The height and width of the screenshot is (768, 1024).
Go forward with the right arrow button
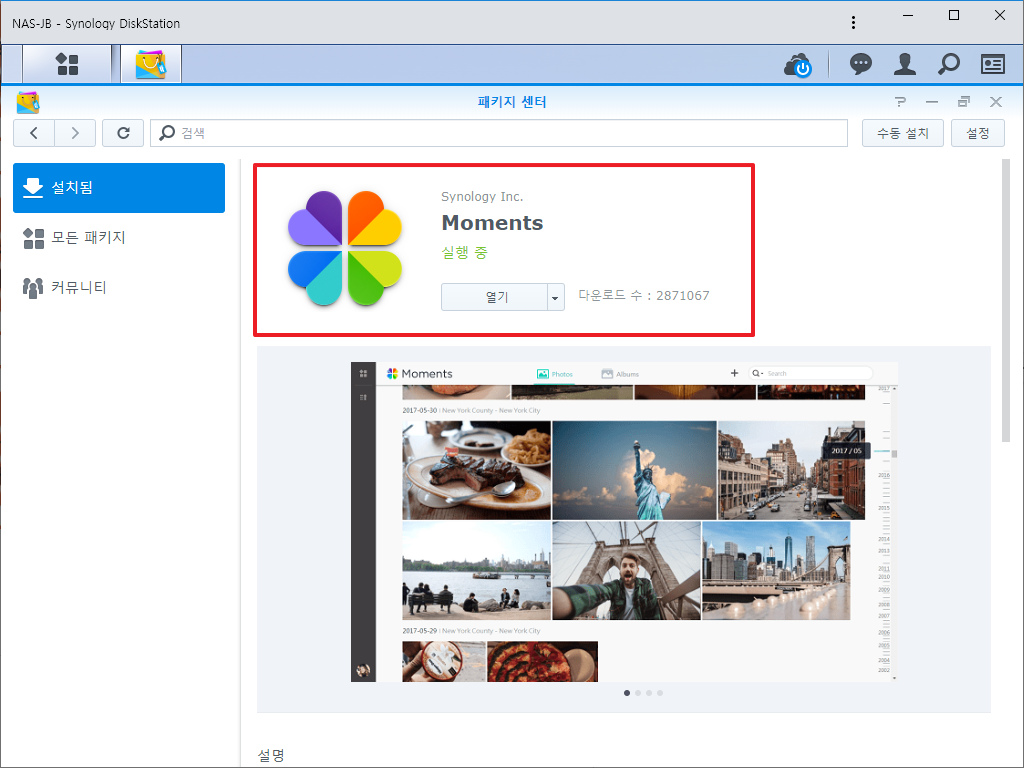tap(75, 133)
